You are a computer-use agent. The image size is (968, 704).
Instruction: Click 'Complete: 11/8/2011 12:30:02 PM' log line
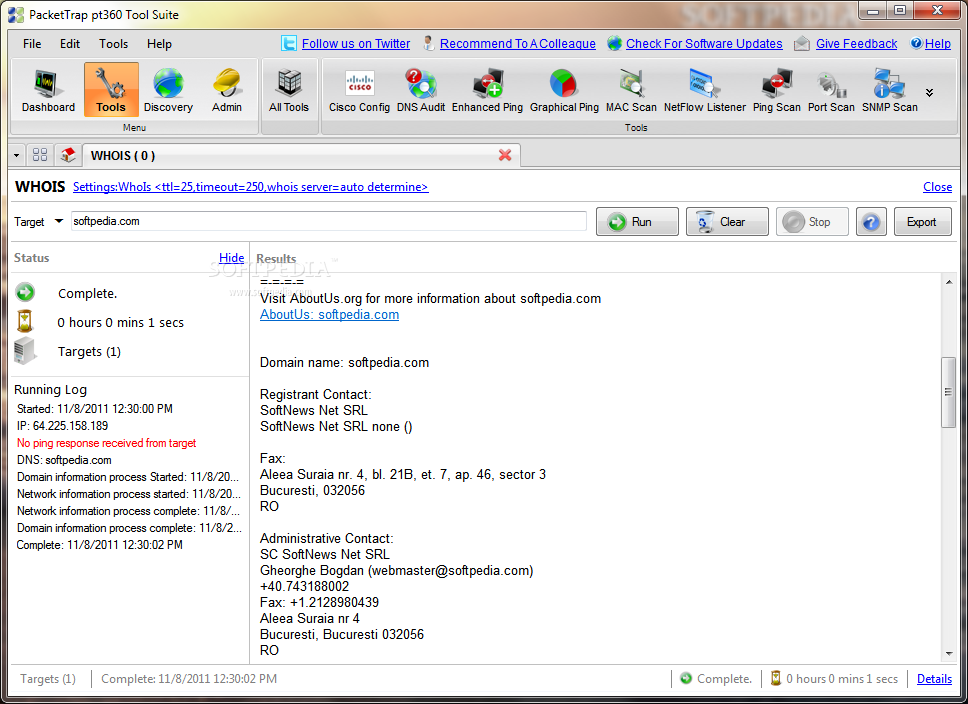point(99,545)
